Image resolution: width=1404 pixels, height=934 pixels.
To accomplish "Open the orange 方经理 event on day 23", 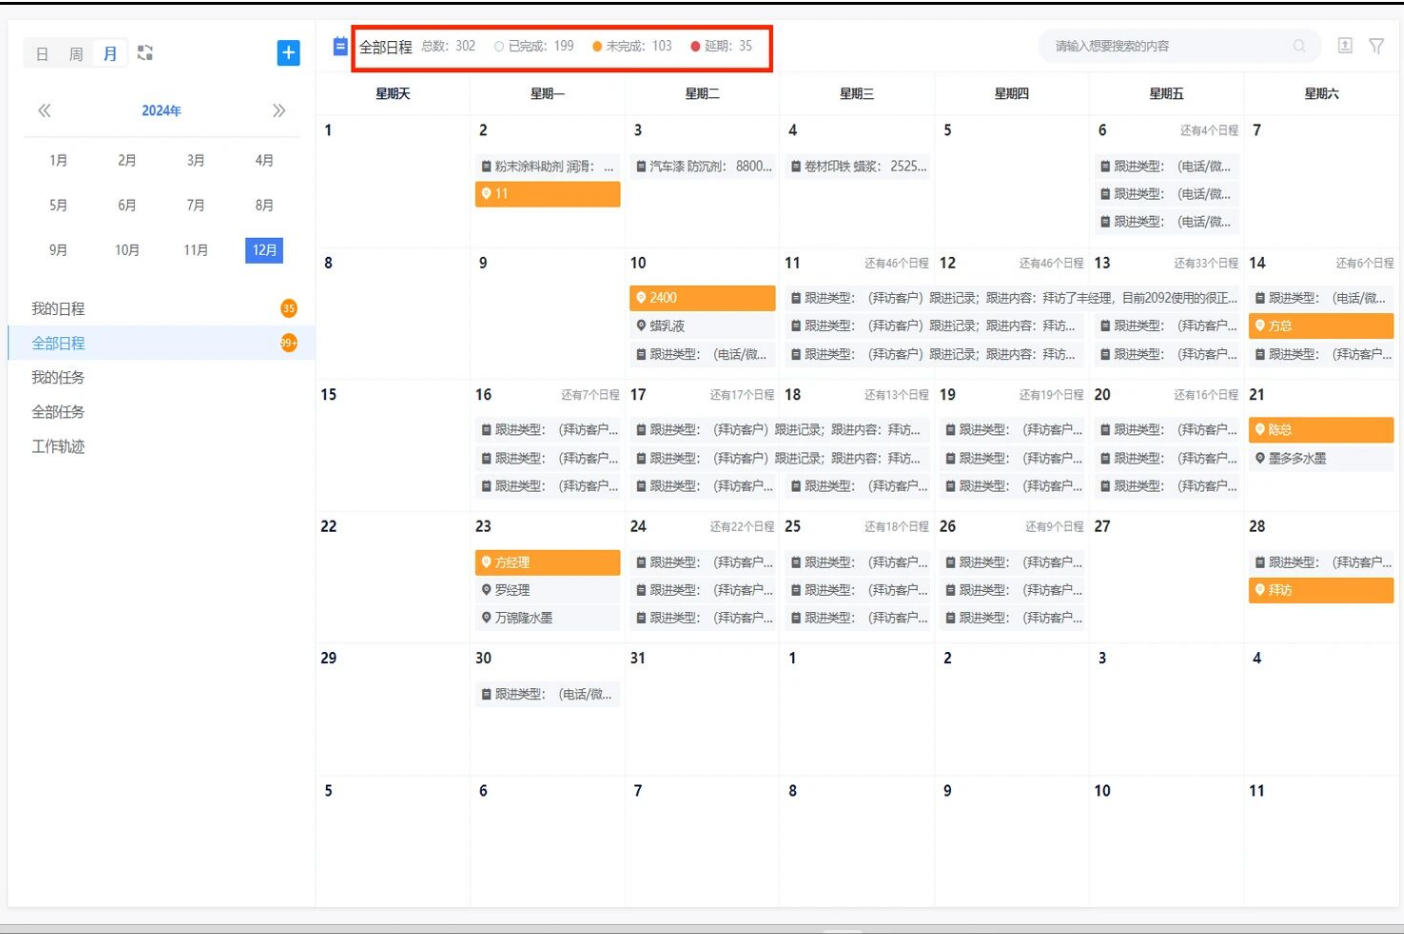I will [x=548, y=562].
